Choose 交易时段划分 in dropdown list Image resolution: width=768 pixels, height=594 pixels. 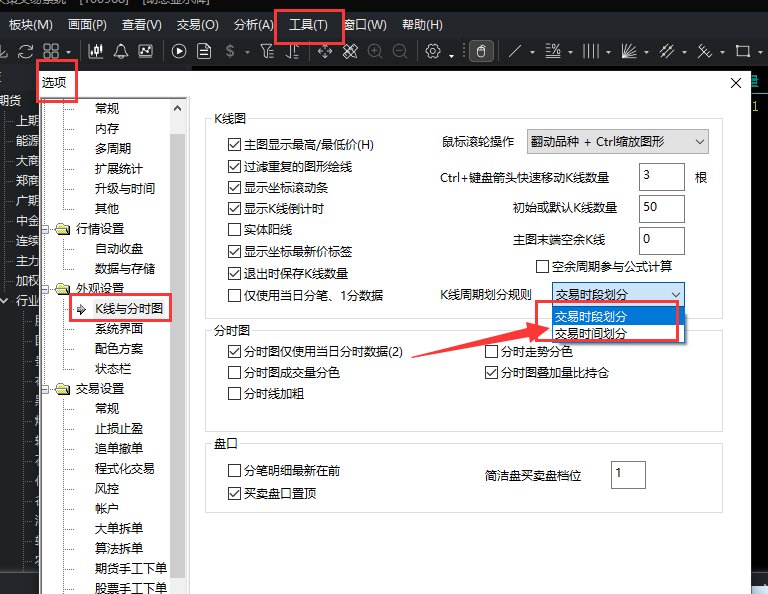click(x=618, y=316)
